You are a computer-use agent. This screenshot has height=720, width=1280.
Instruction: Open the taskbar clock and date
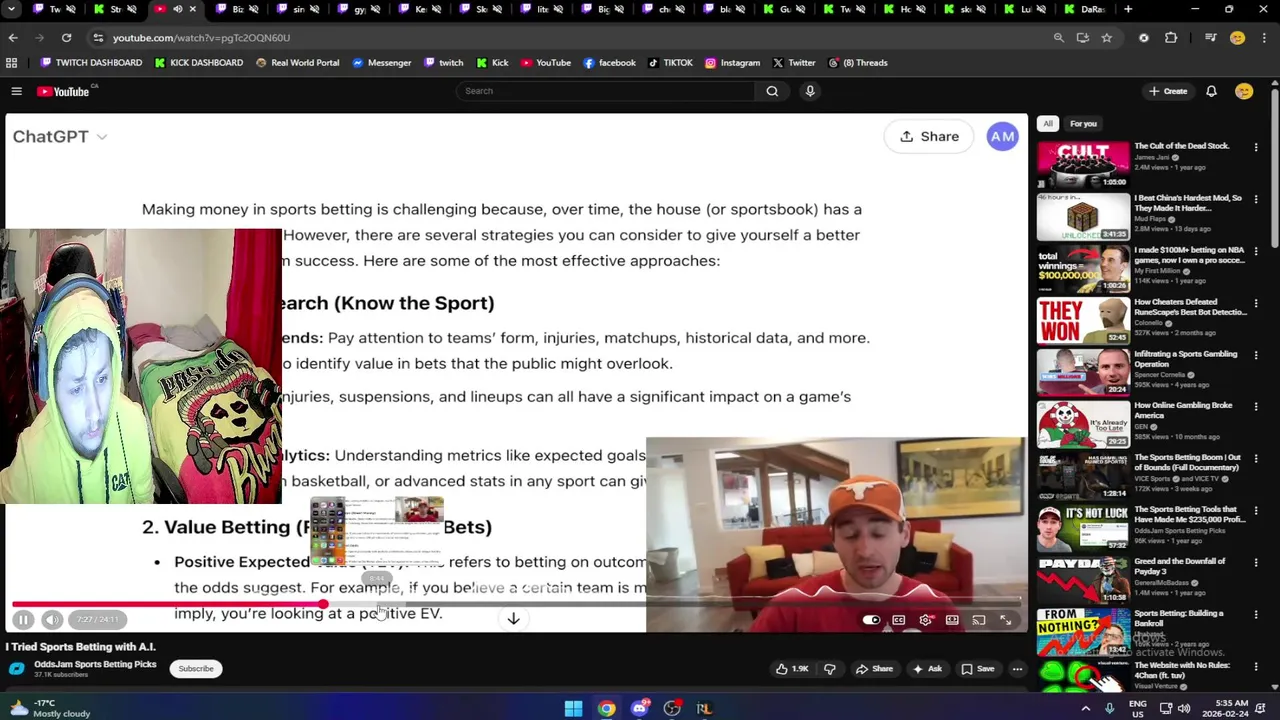click(1225, 708)
